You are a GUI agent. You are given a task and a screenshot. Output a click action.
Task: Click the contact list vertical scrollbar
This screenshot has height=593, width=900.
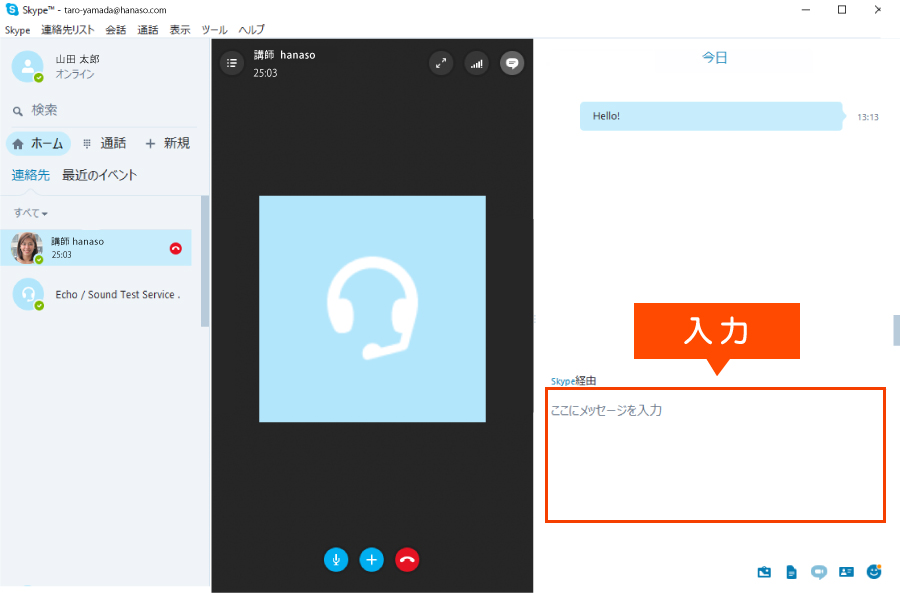tap(205, 260)
